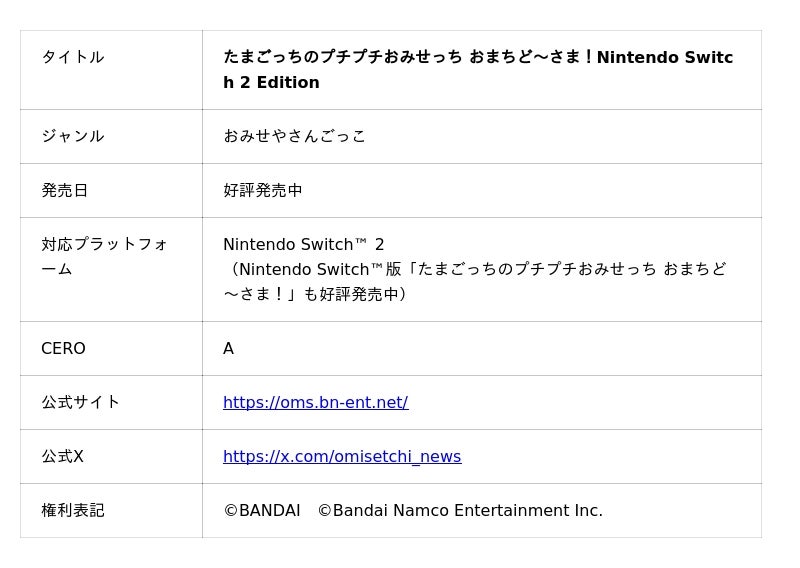Click the ©BANDAI copyright text
The width and height of the screenshot is (800, 568).
262,511
